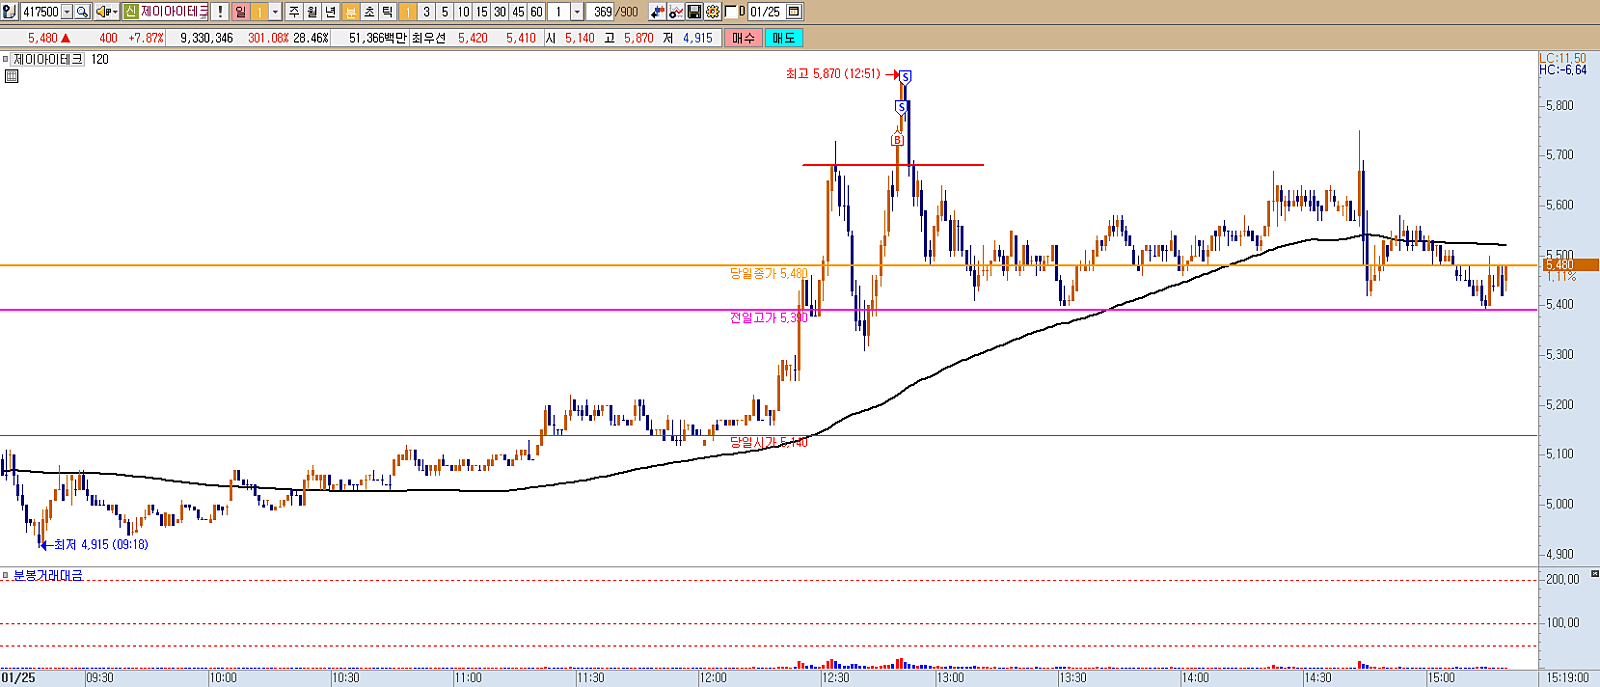This screenshot has width=1600, height=687.
Task: Click the LC:11.50 indicator text
Action: pos(1563,59)
